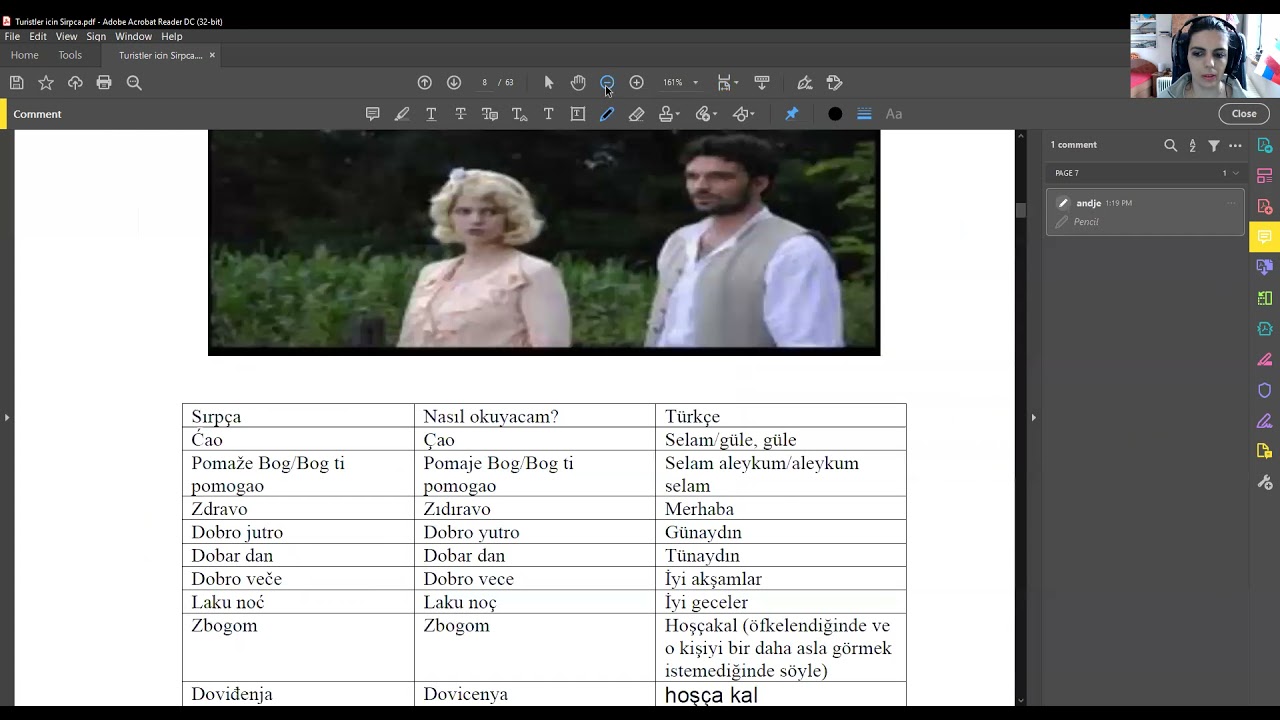Image resolution: width=1280 pixels, height=720 pixels.
Task: Save the file with the disk icon
Action: click(x=16, y=83)
